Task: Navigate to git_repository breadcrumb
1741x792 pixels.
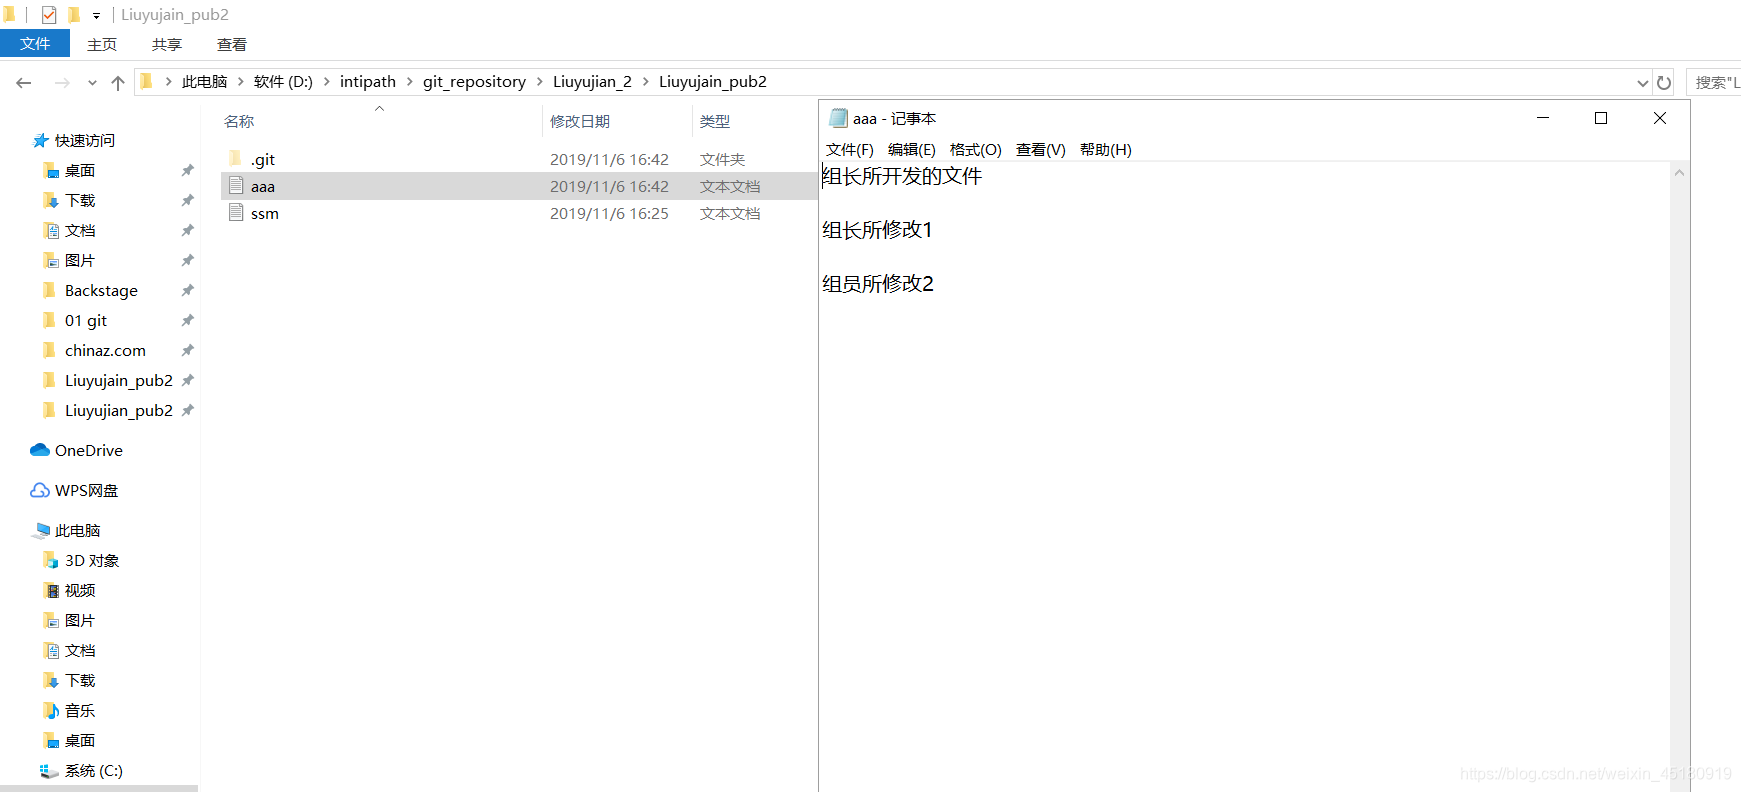Action: 474,82
